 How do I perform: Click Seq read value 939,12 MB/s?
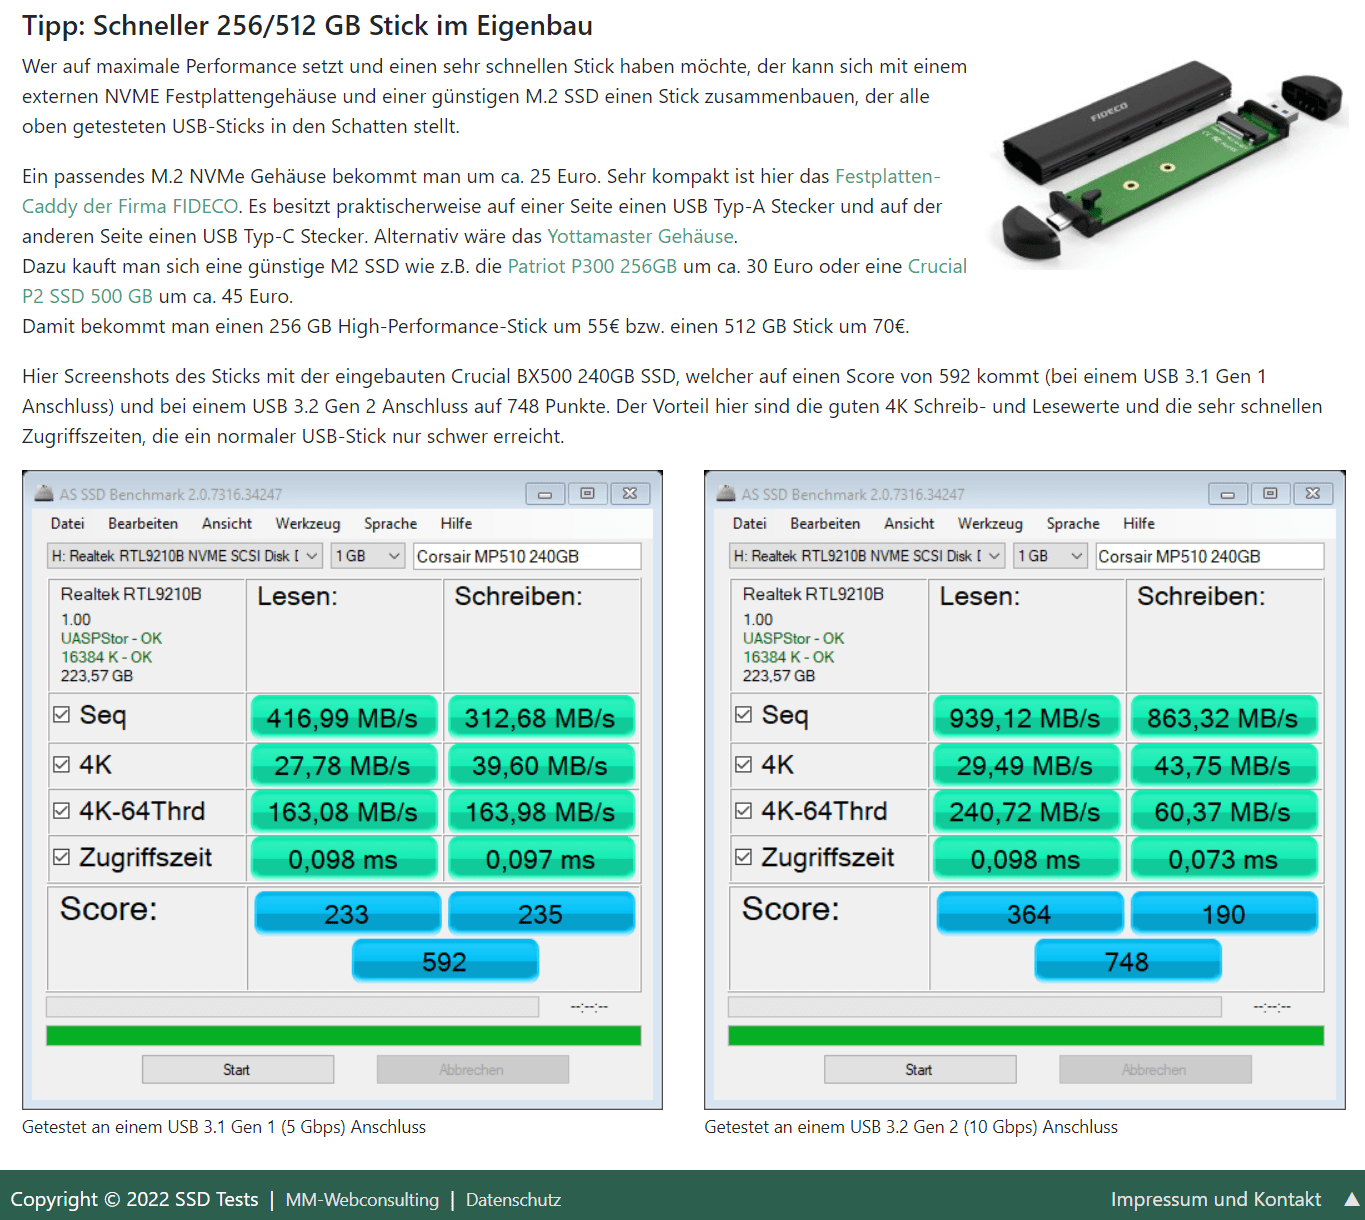pos(1025,717)
